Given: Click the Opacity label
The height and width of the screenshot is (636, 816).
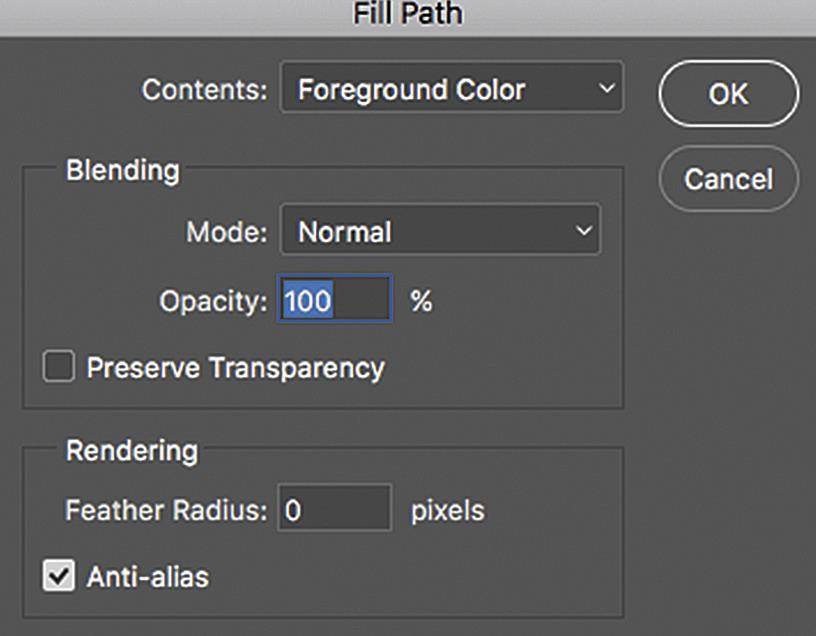Looking at the screenshot, I should click(x=213, y=301).
